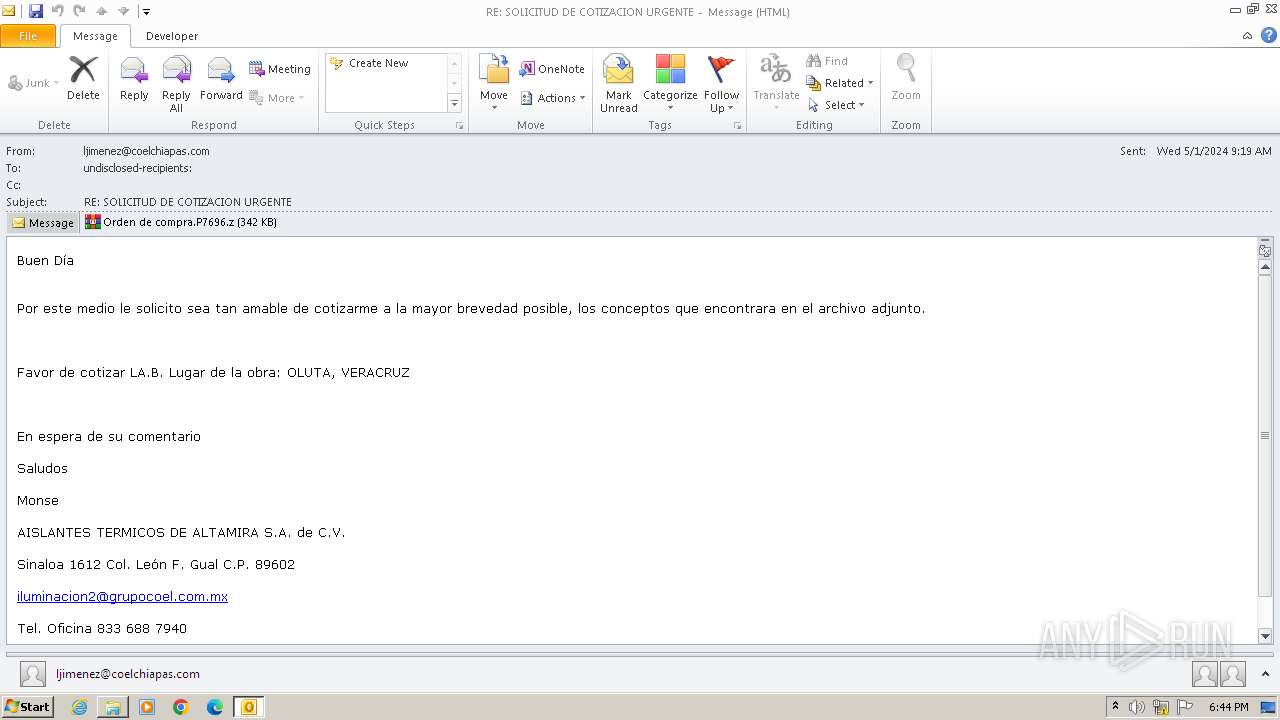Open the Windows Start menu
This screenshot has width=1280, height=720.
click(x=28, y=707)
